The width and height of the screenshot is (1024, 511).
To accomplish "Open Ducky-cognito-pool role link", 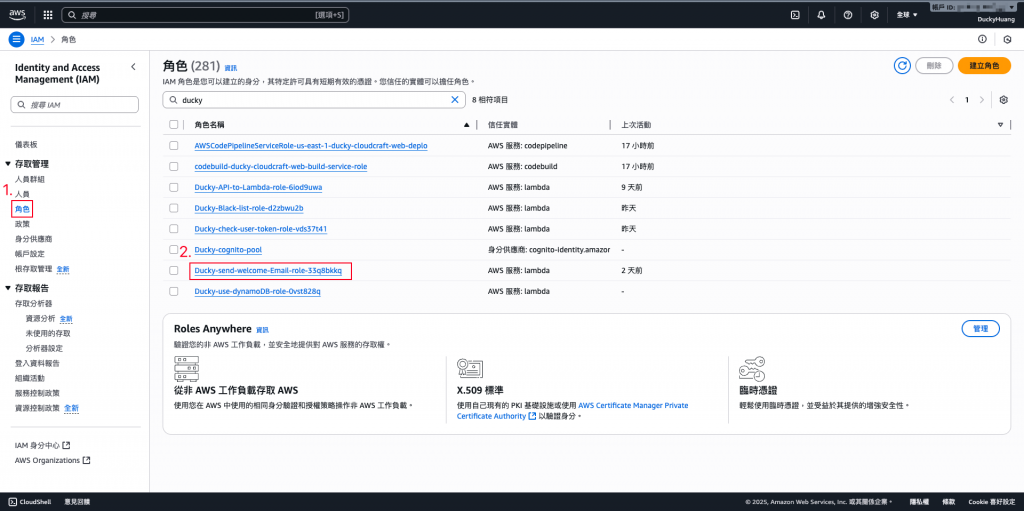I will coord(228,250).
